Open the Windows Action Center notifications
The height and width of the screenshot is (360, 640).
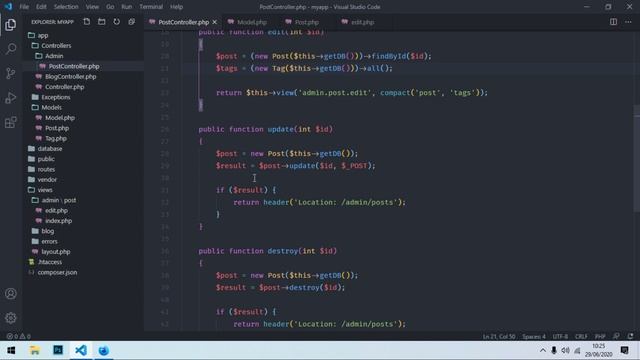(624, 350)
